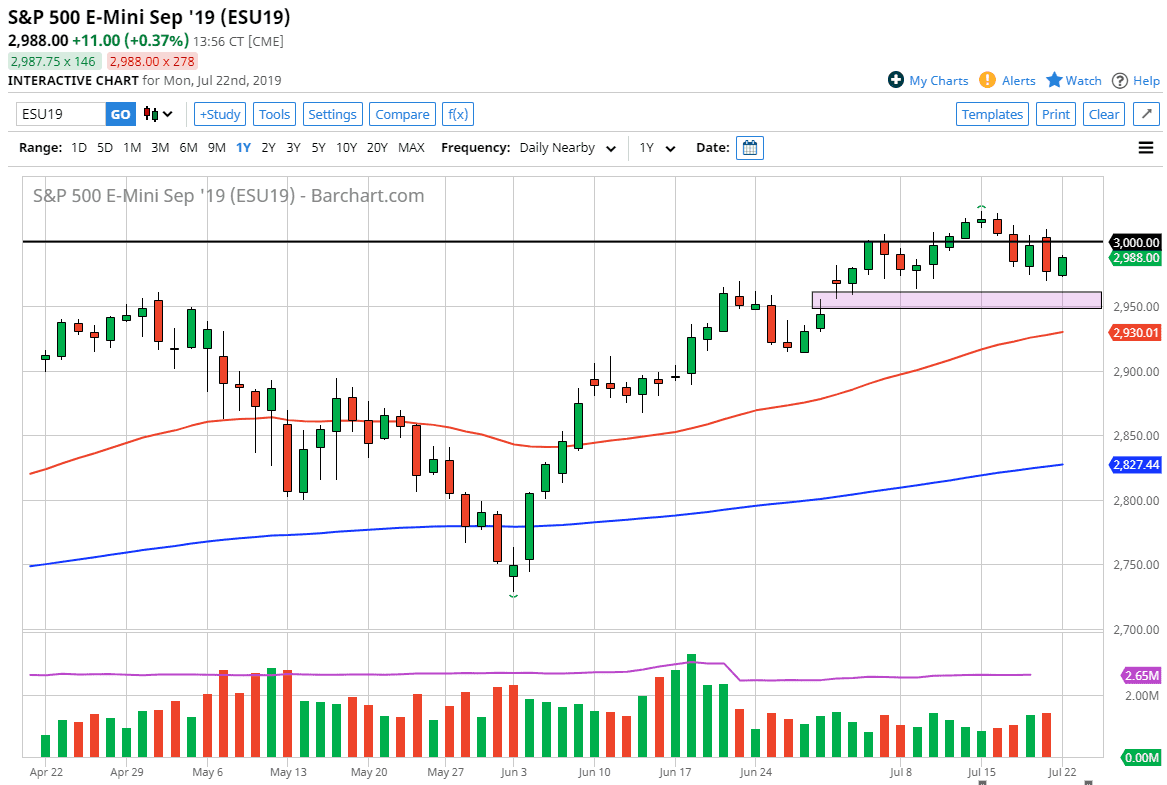Screen dimensions: 1167x785
Task: Open the chart style chevron dropdown
Action: (x=165, y=114)
